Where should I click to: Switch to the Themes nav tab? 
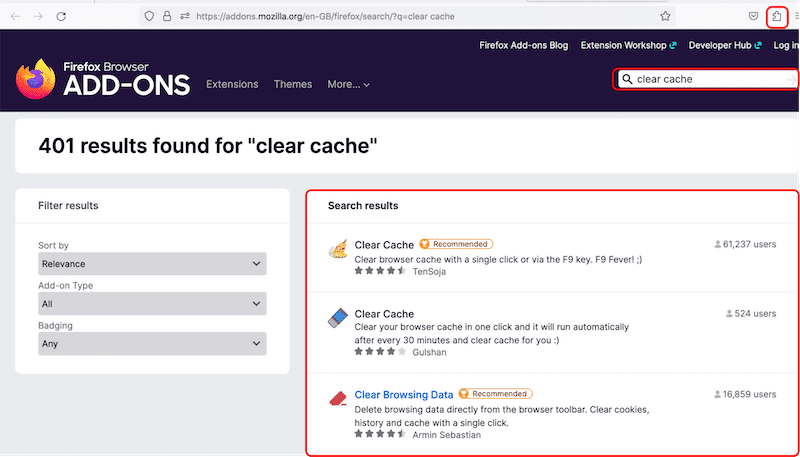(293, 84)
